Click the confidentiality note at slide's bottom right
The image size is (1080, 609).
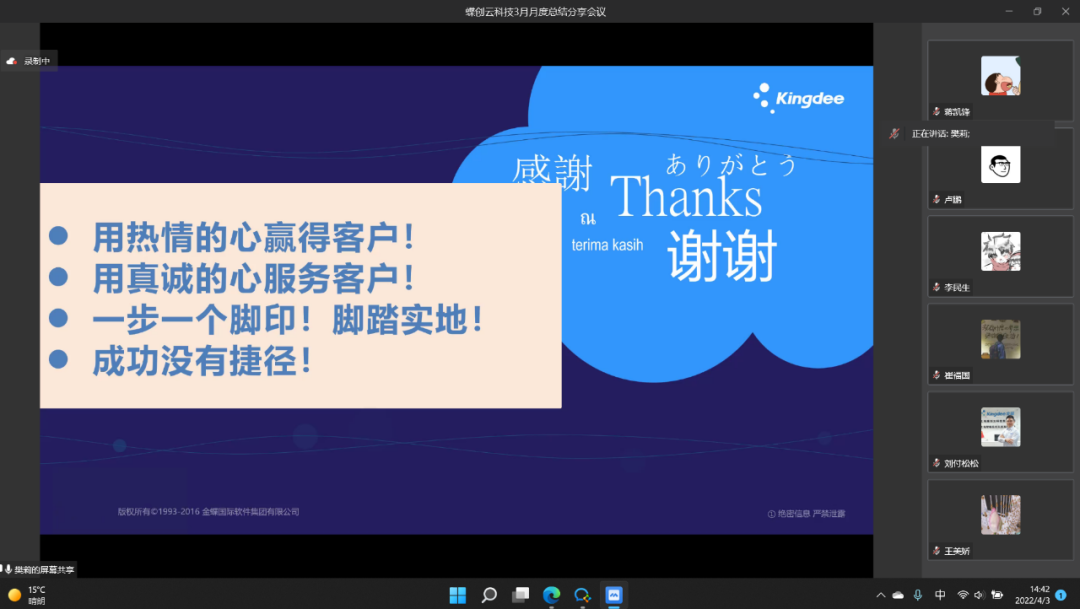pyautogui.click(x=806, y=514)
